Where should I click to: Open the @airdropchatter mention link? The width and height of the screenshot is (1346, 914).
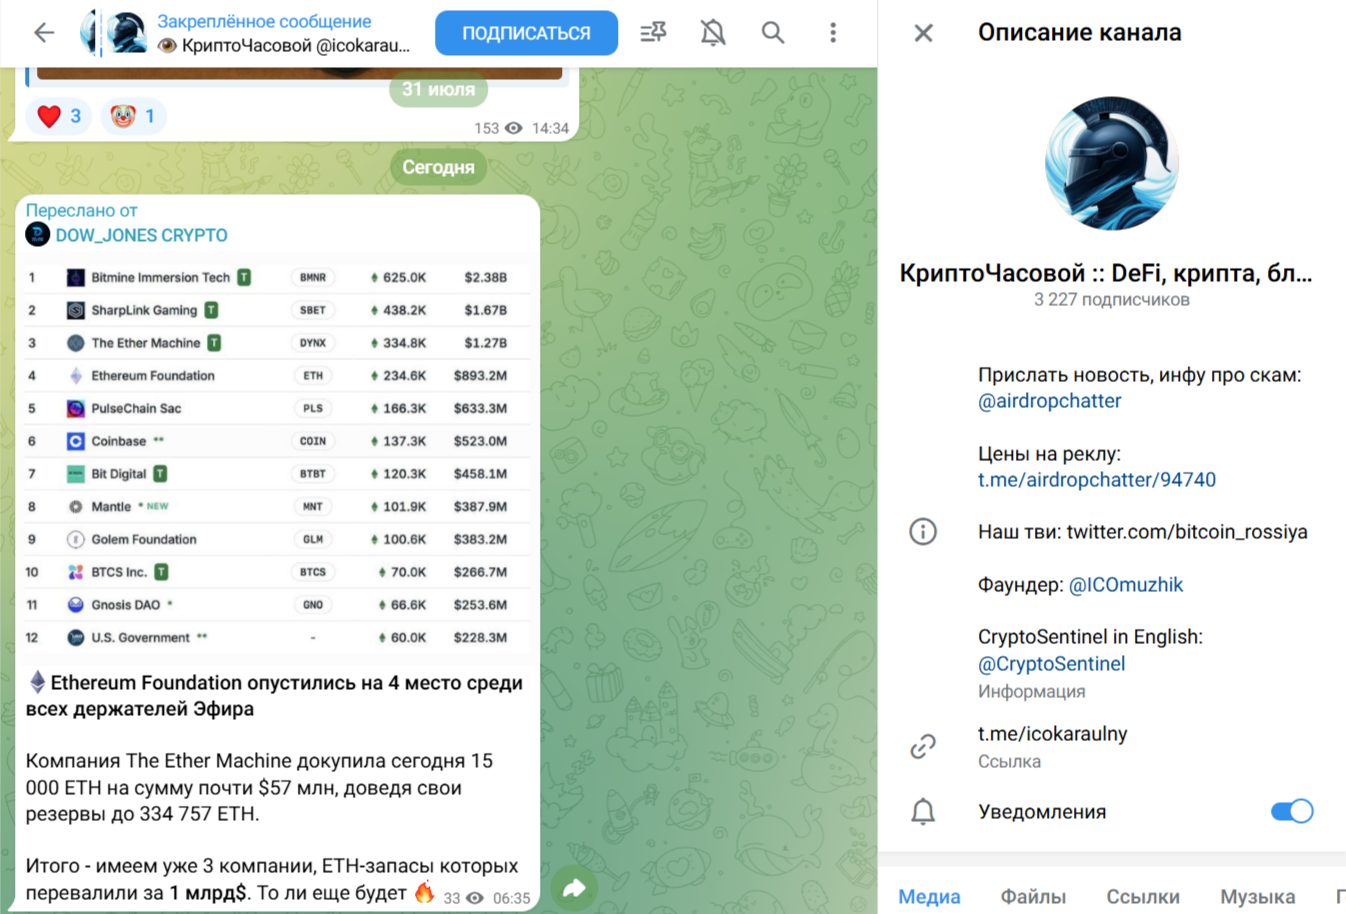point(1049,401)
